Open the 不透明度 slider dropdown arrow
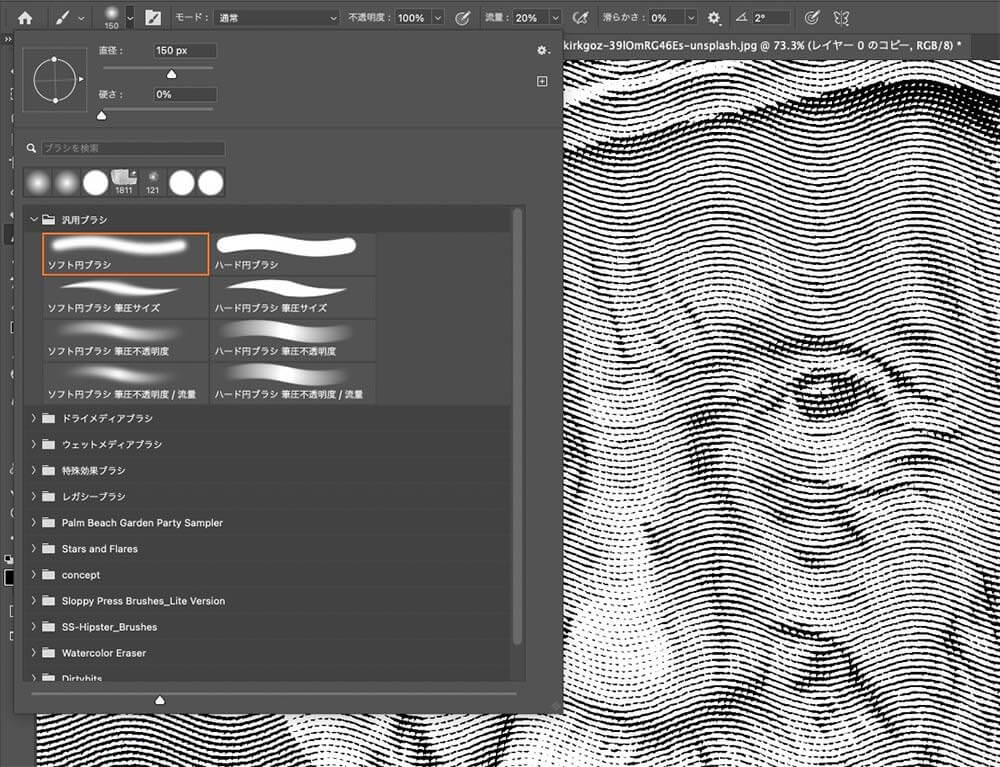1000x767 pixels. point(438,18)
